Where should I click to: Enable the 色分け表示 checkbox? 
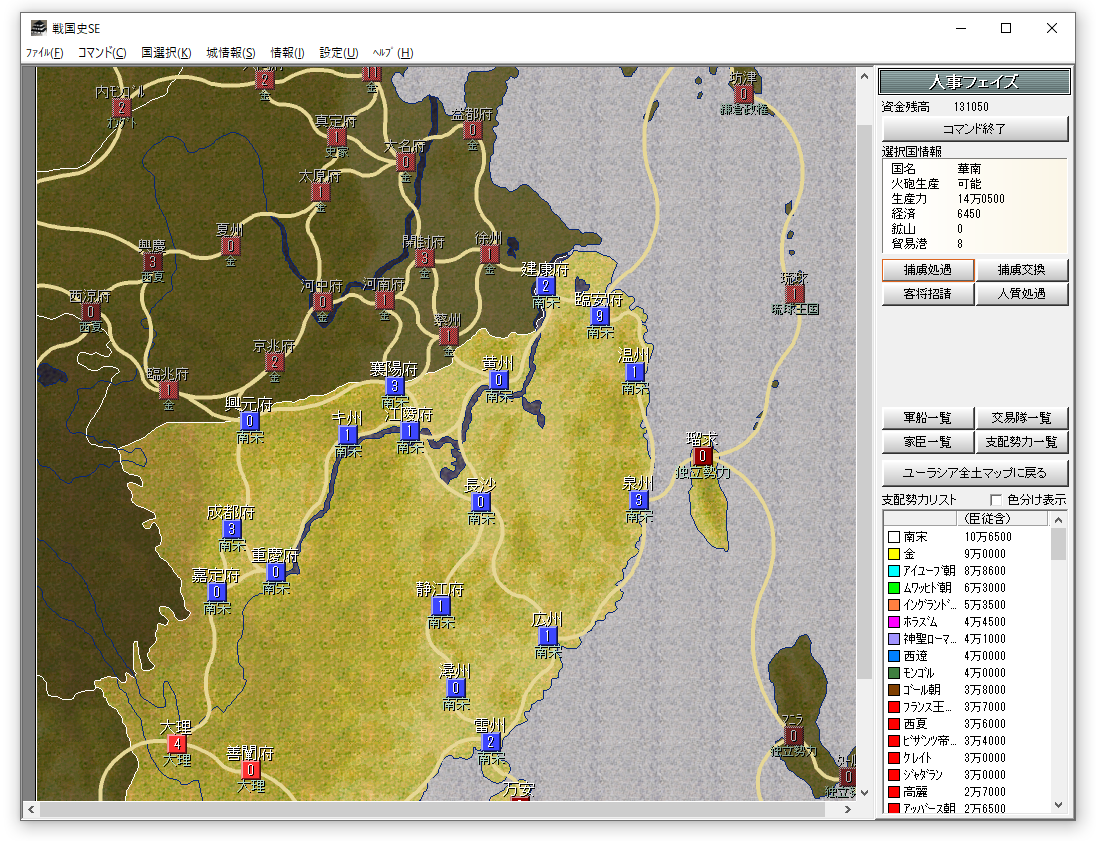click(996, 500)
